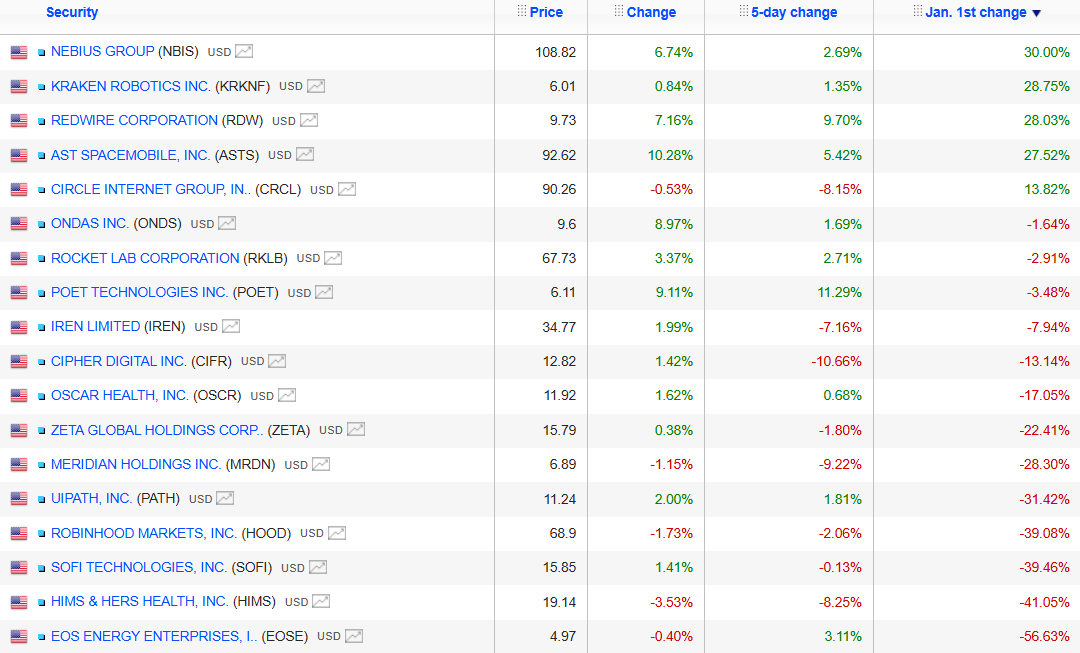
Task: Select price value 108.82 for NBIS
Action: click(x=555, y=52)
